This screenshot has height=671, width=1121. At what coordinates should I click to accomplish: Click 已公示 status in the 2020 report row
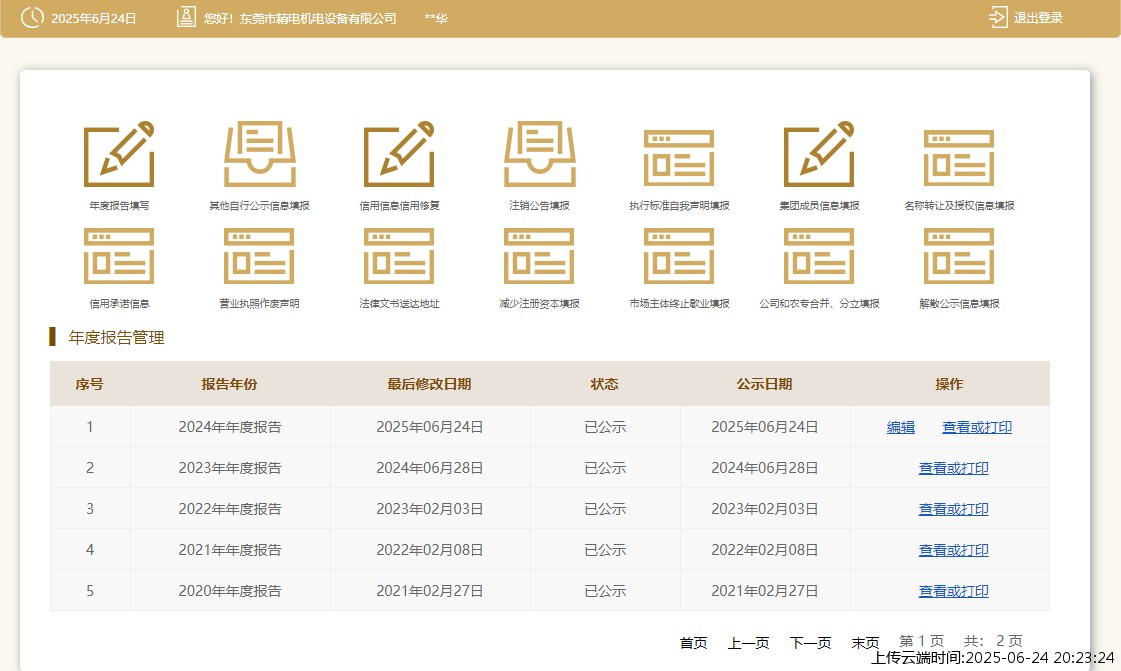tap(605, 591)
